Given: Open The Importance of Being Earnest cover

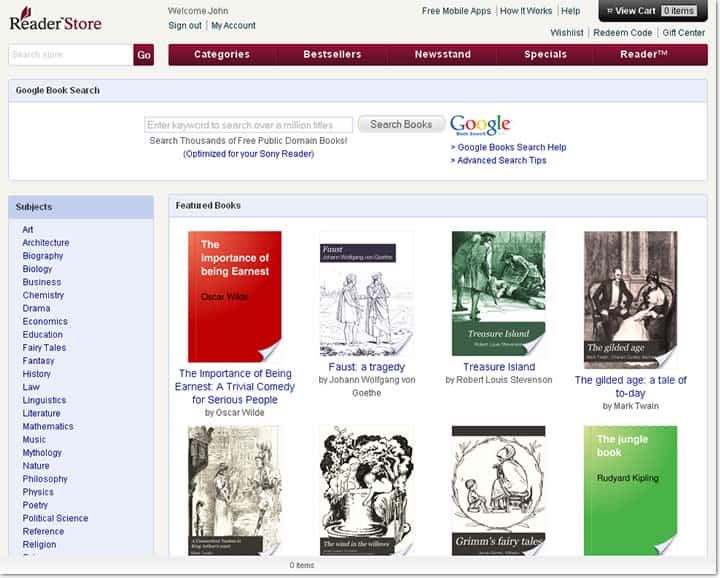Looking at the screenshot, I should [x=235, y=297].
